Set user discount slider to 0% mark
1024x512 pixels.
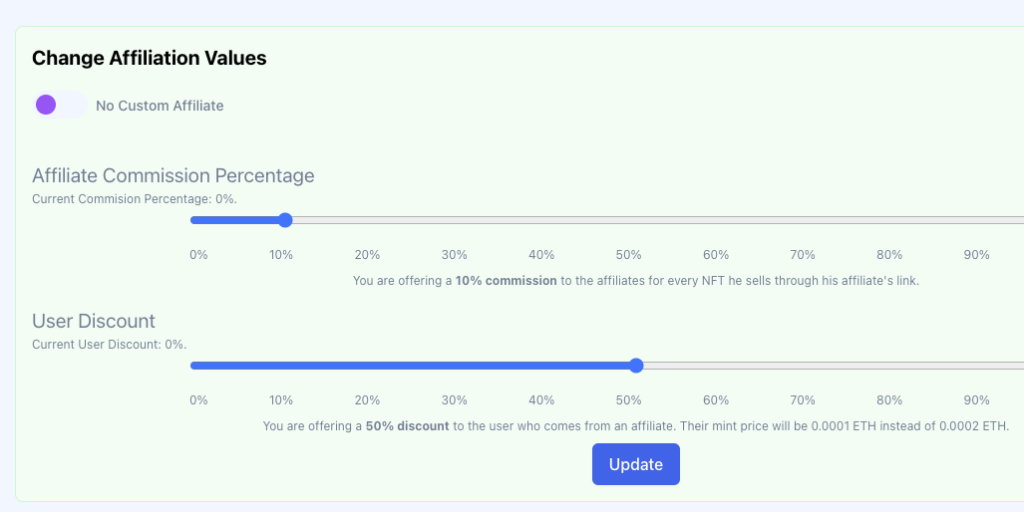click(x=197, y=365)
